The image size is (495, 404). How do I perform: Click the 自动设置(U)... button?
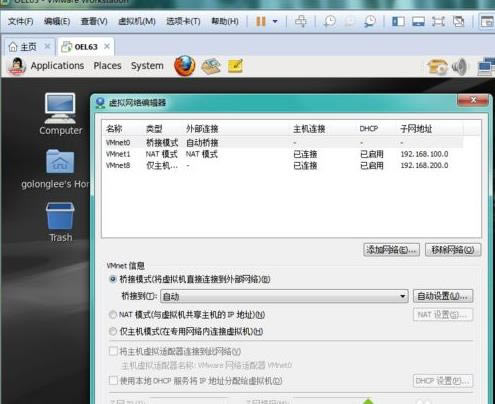443,296
